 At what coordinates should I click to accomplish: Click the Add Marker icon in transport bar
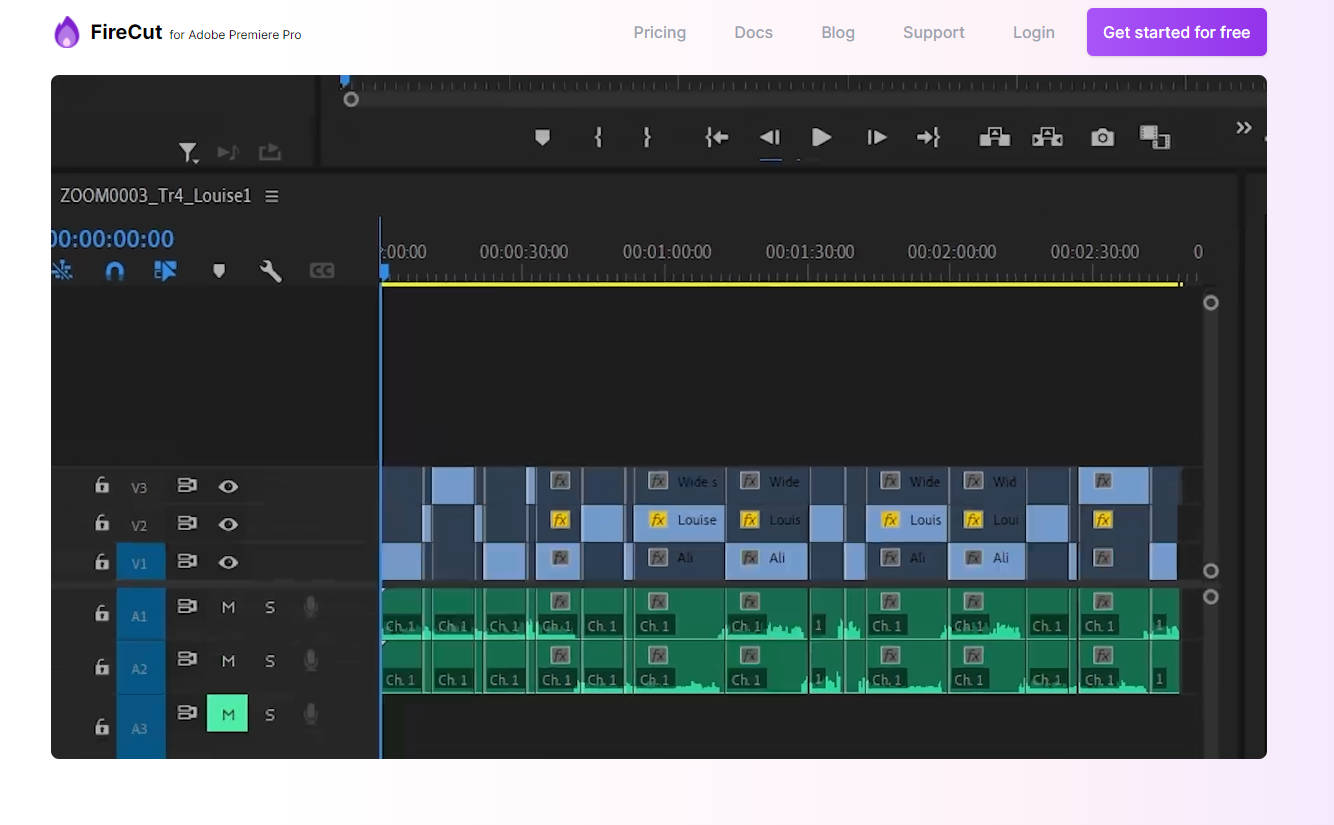point(542,137)
